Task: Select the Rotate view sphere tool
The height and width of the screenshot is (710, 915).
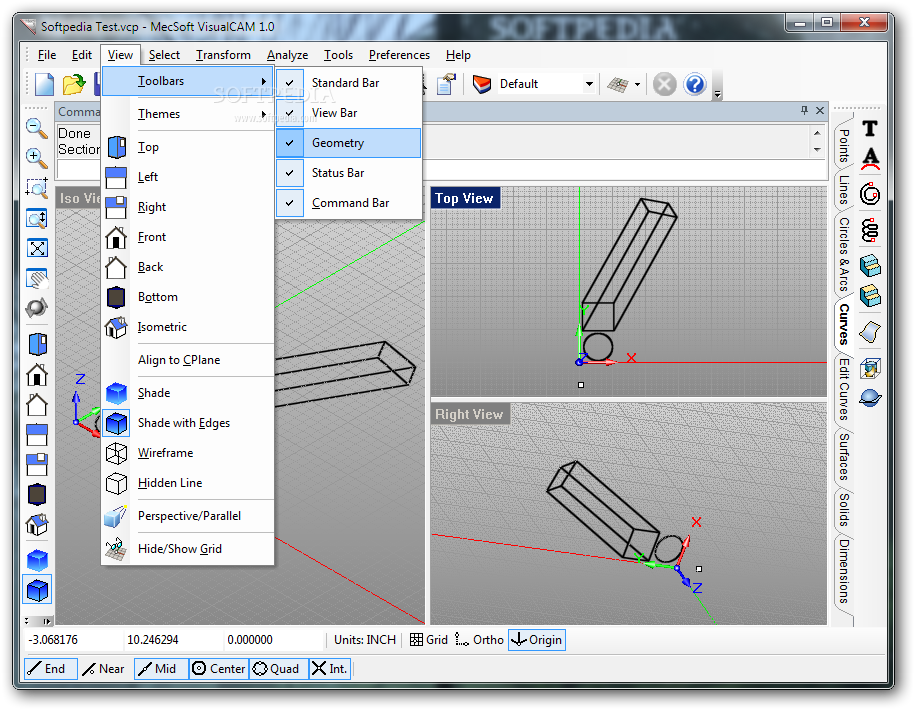Action: [37, 307]
